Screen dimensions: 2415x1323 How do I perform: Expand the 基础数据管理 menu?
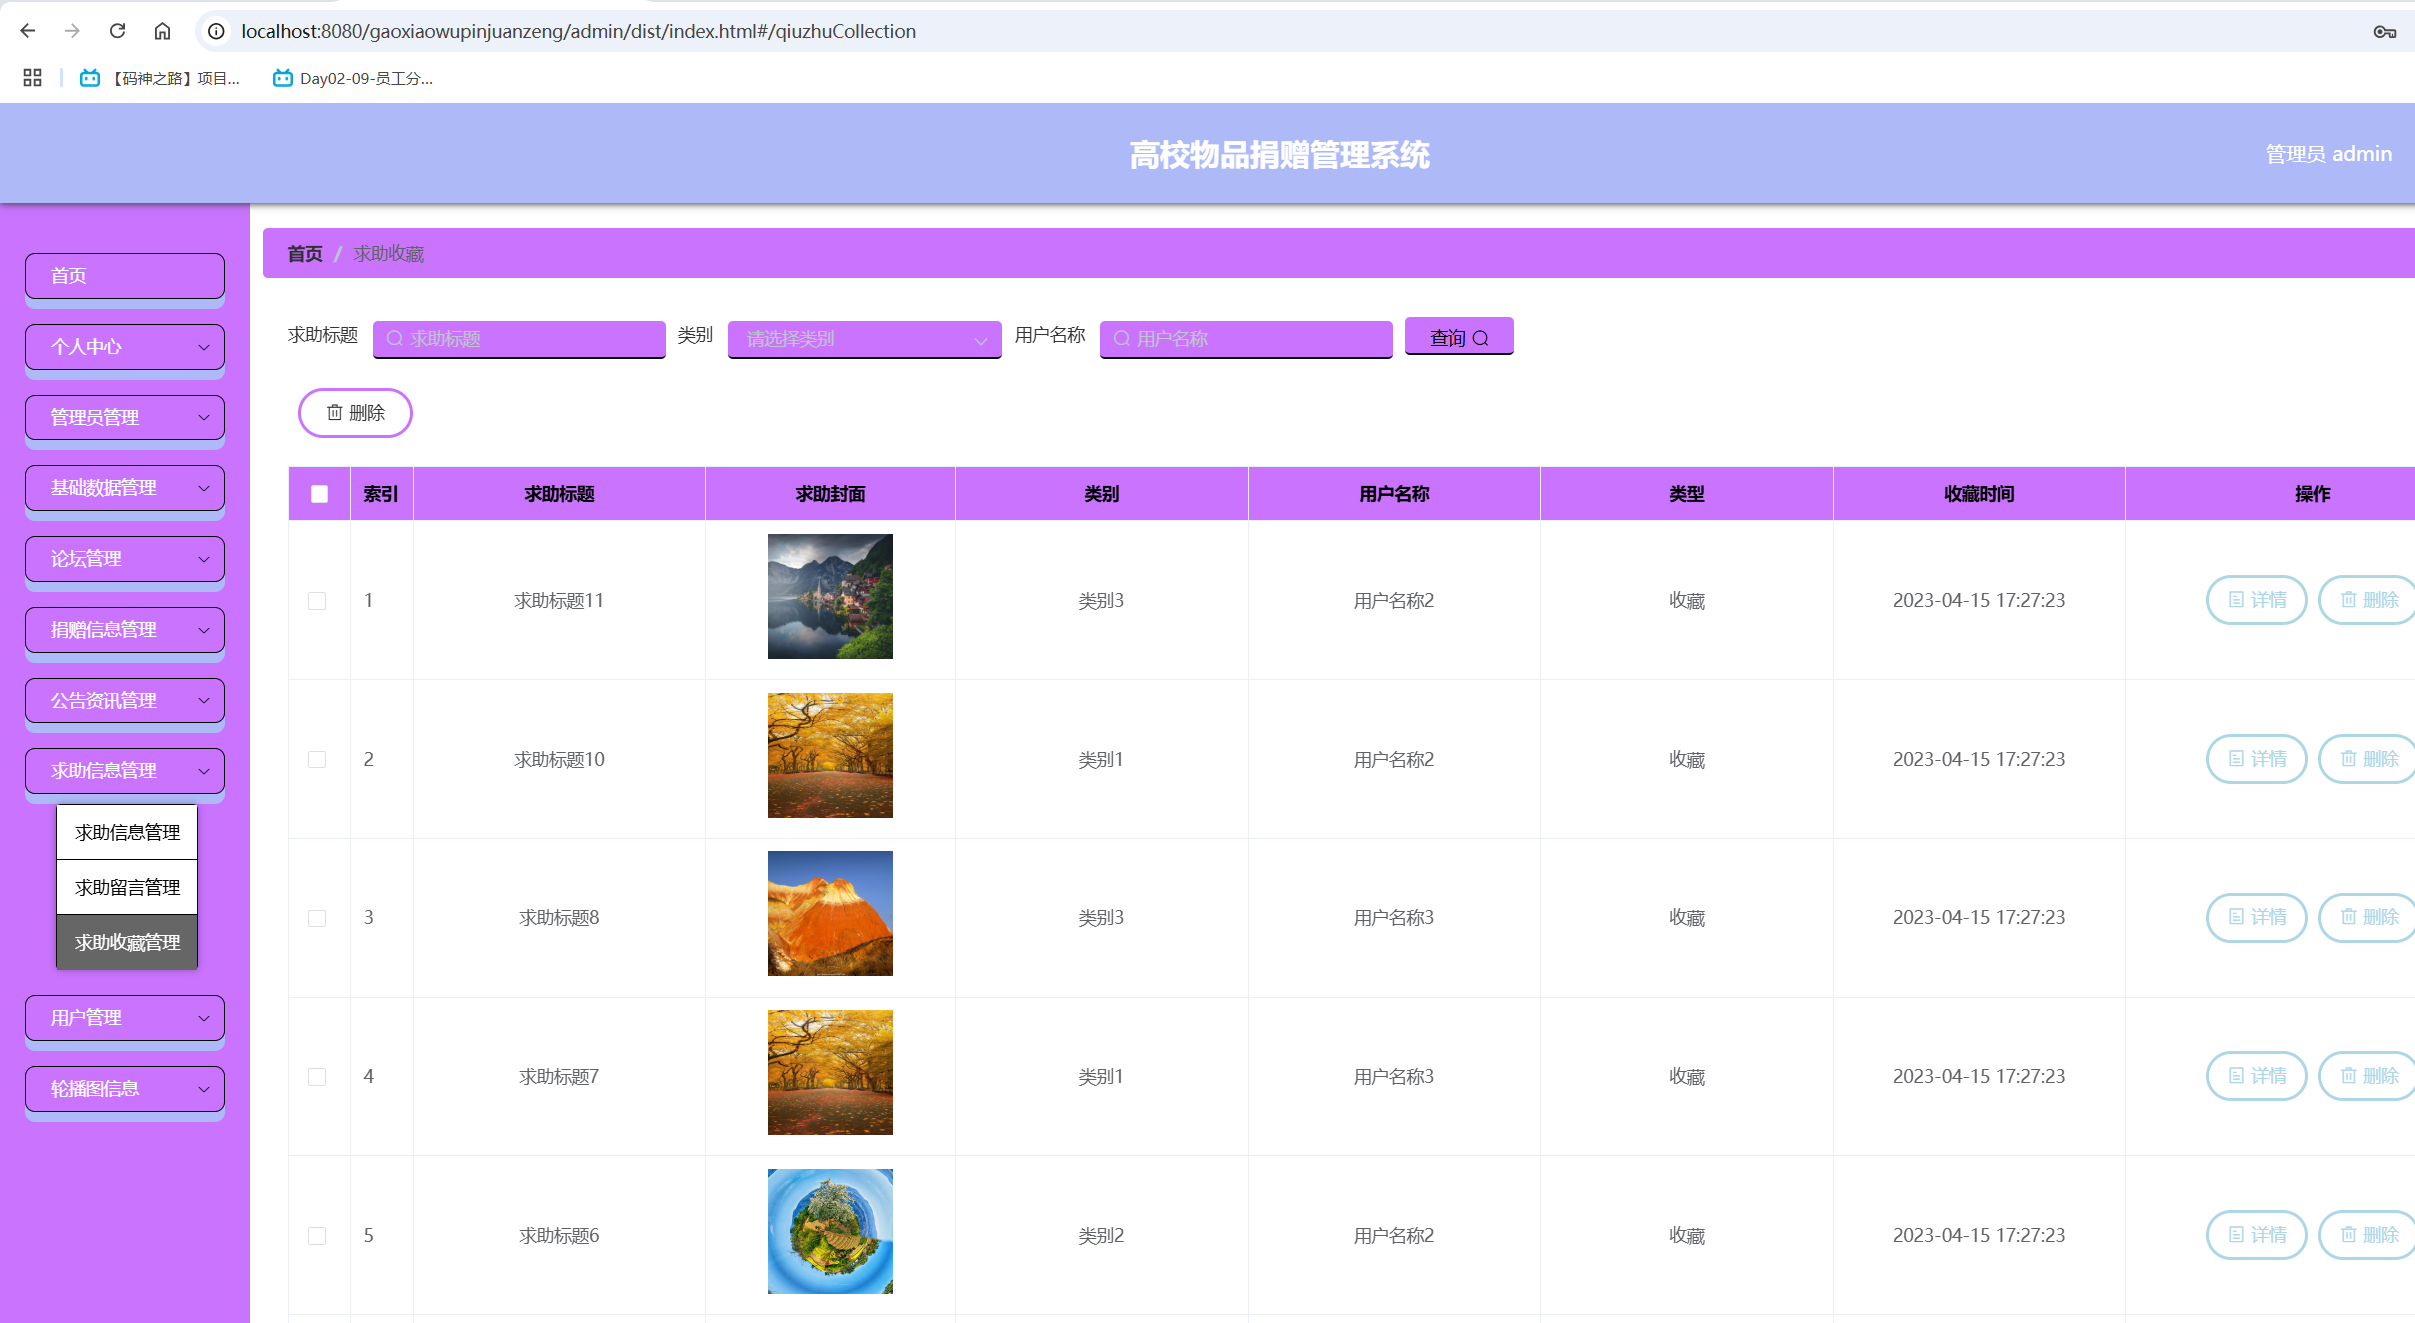pos(125,487)
